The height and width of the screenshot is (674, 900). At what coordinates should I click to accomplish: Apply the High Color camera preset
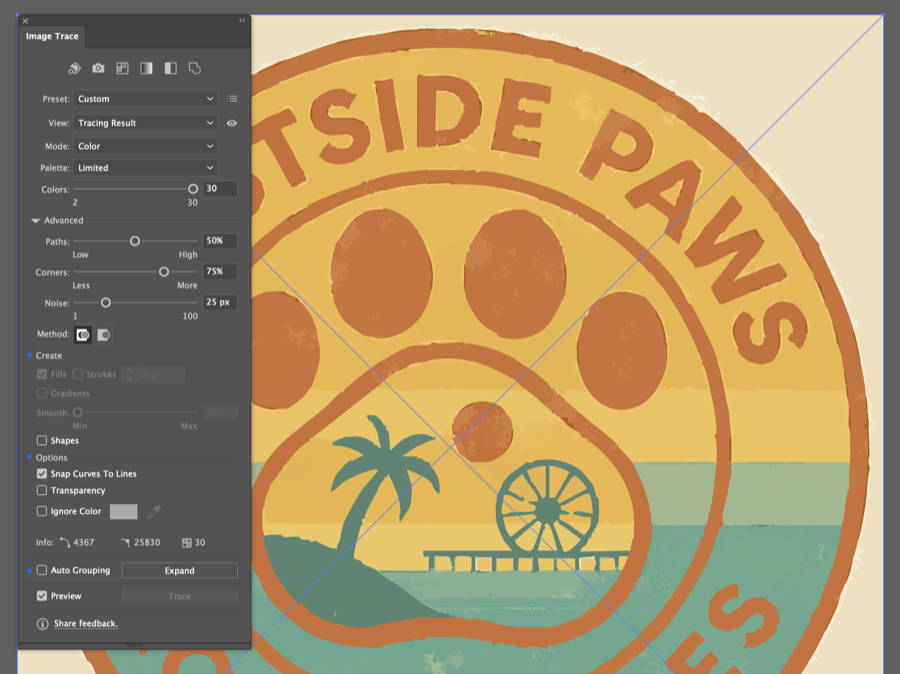click(x=98, y=68)
